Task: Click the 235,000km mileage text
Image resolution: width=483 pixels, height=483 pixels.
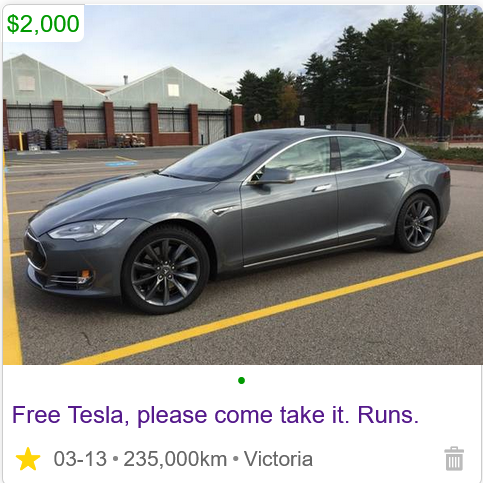Action: click(175, 459)
